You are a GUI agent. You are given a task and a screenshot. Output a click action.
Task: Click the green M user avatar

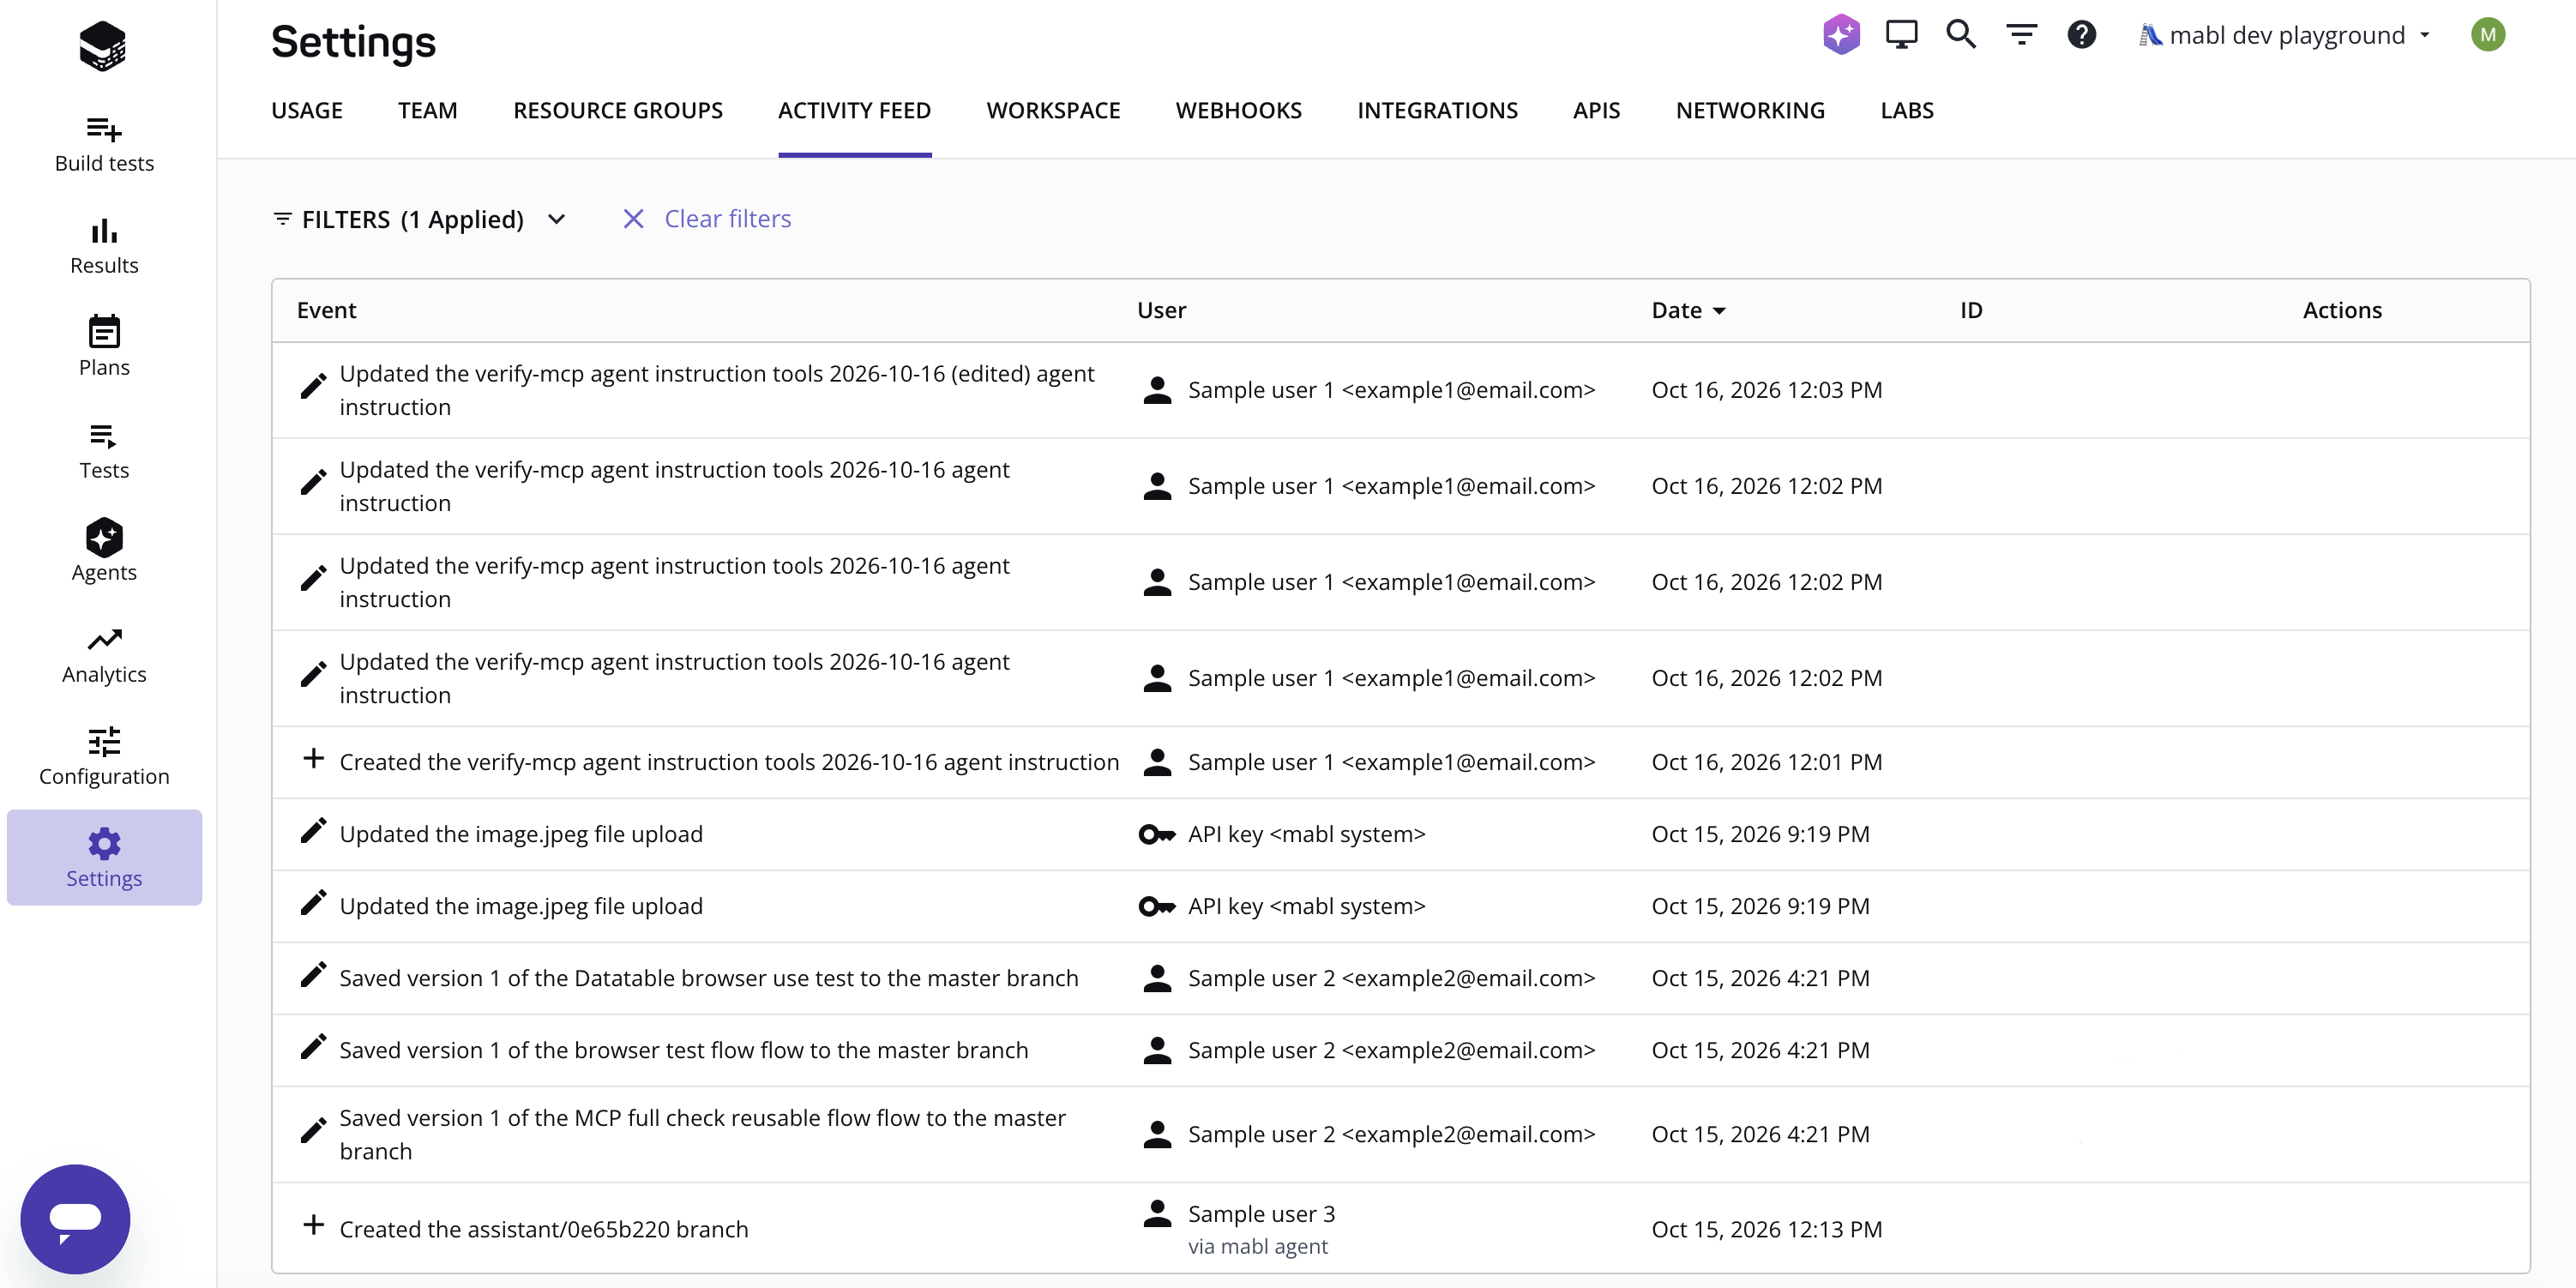coord(2487,35)
